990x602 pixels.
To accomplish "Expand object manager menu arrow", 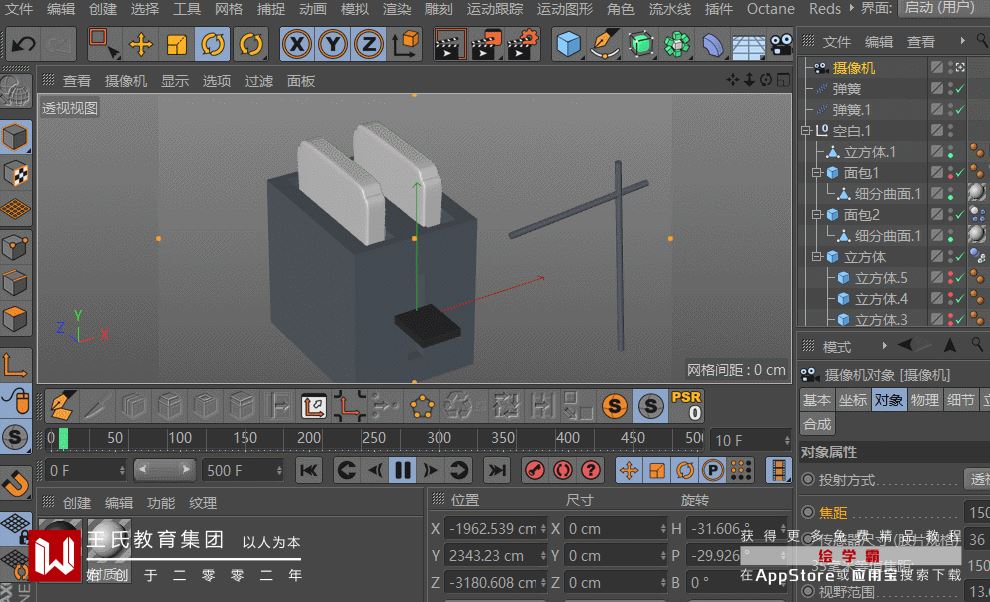I will tap(962, 41).
